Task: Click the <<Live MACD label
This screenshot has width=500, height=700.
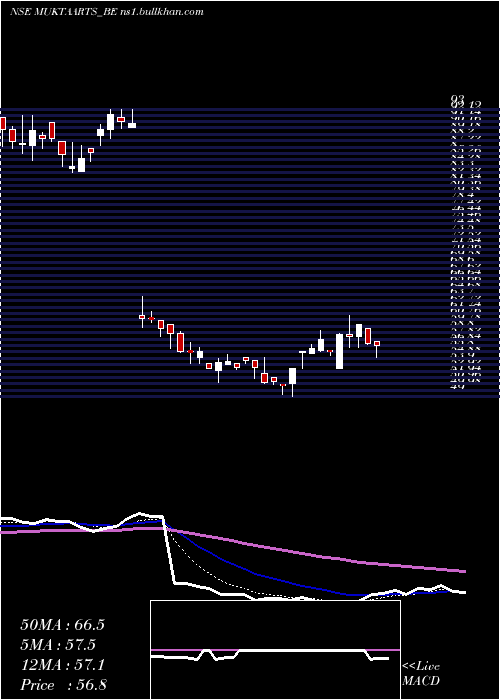Action: pyautogui.click(x=421, y=674)
